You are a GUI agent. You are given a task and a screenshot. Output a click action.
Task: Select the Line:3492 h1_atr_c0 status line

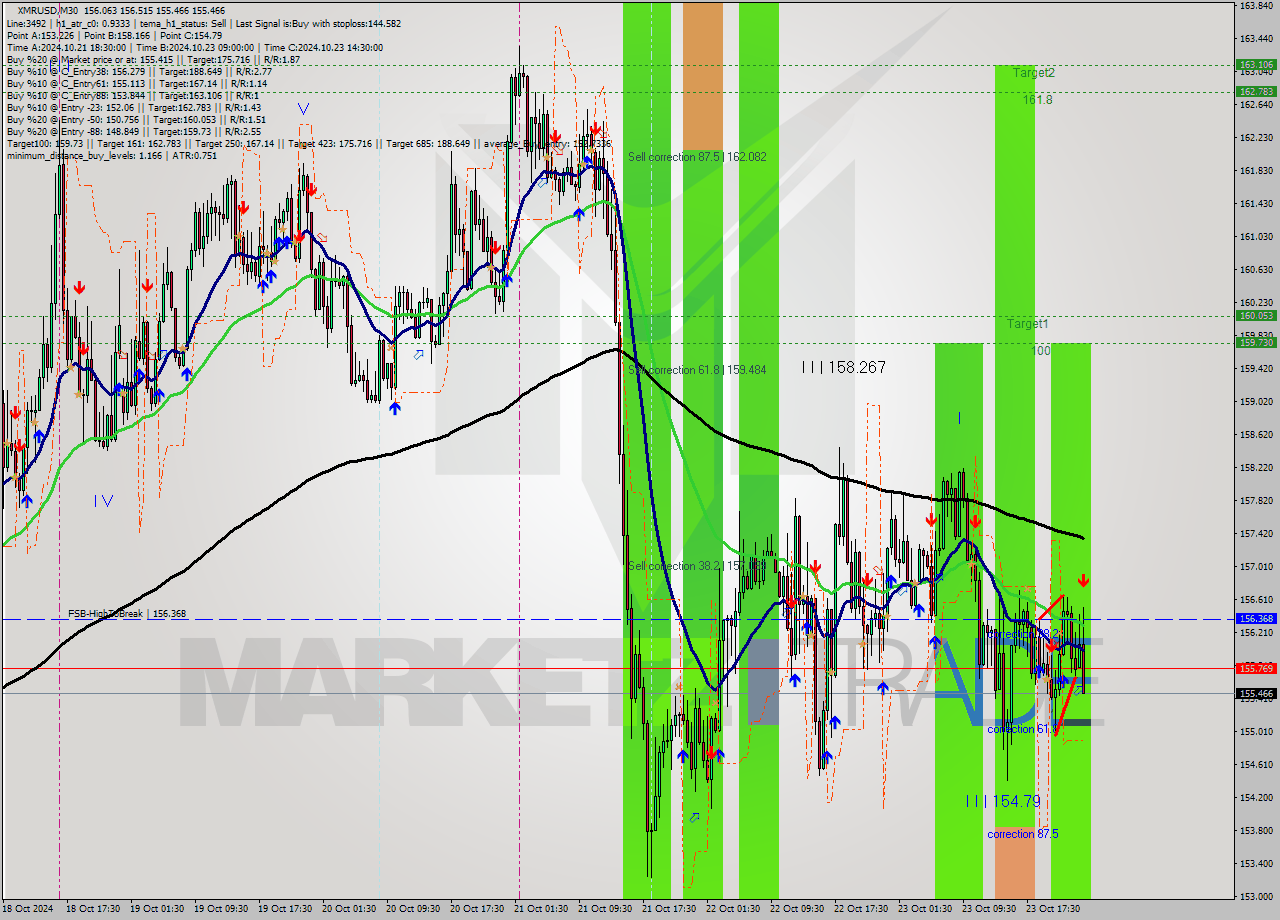[x=203, y=23]
